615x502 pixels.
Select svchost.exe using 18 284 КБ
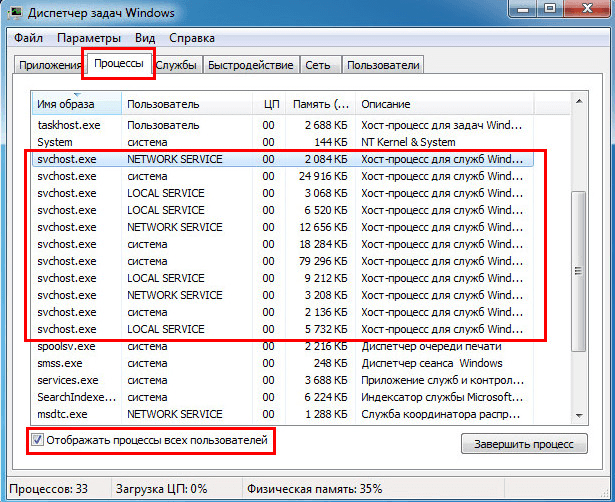tap(282, 244)
